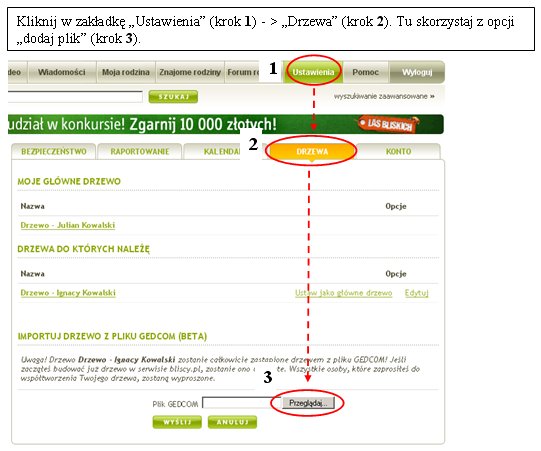Open the Forum menu item

tap(243, 72)
